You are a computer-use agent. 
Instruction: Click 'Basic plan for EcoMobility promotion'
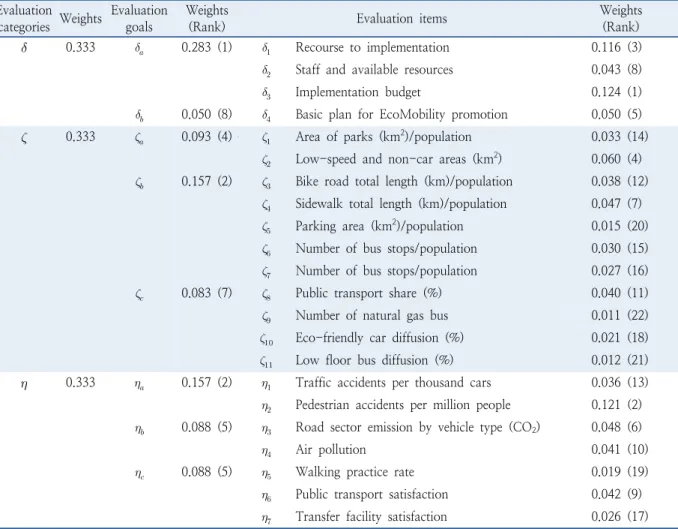coord(401,114)
